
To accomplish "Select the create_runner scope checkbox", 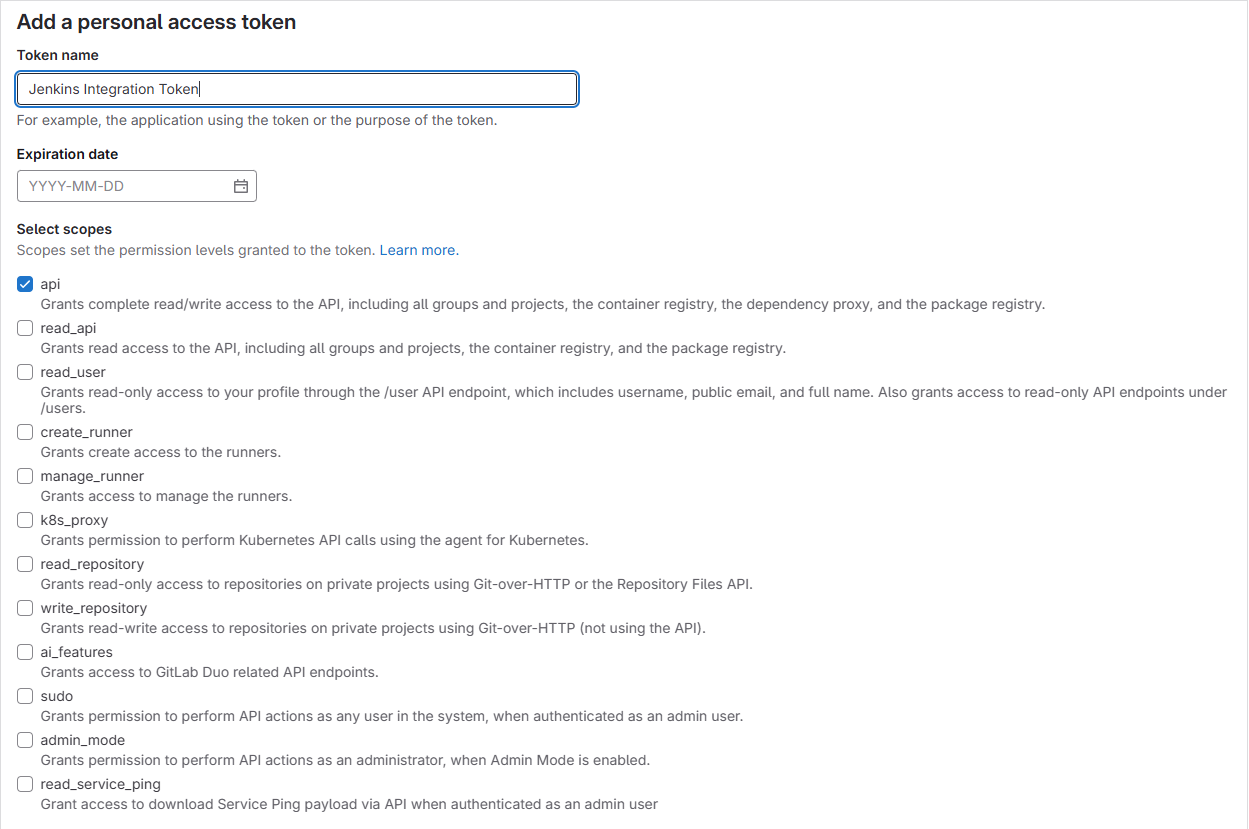I will point(25,432).
